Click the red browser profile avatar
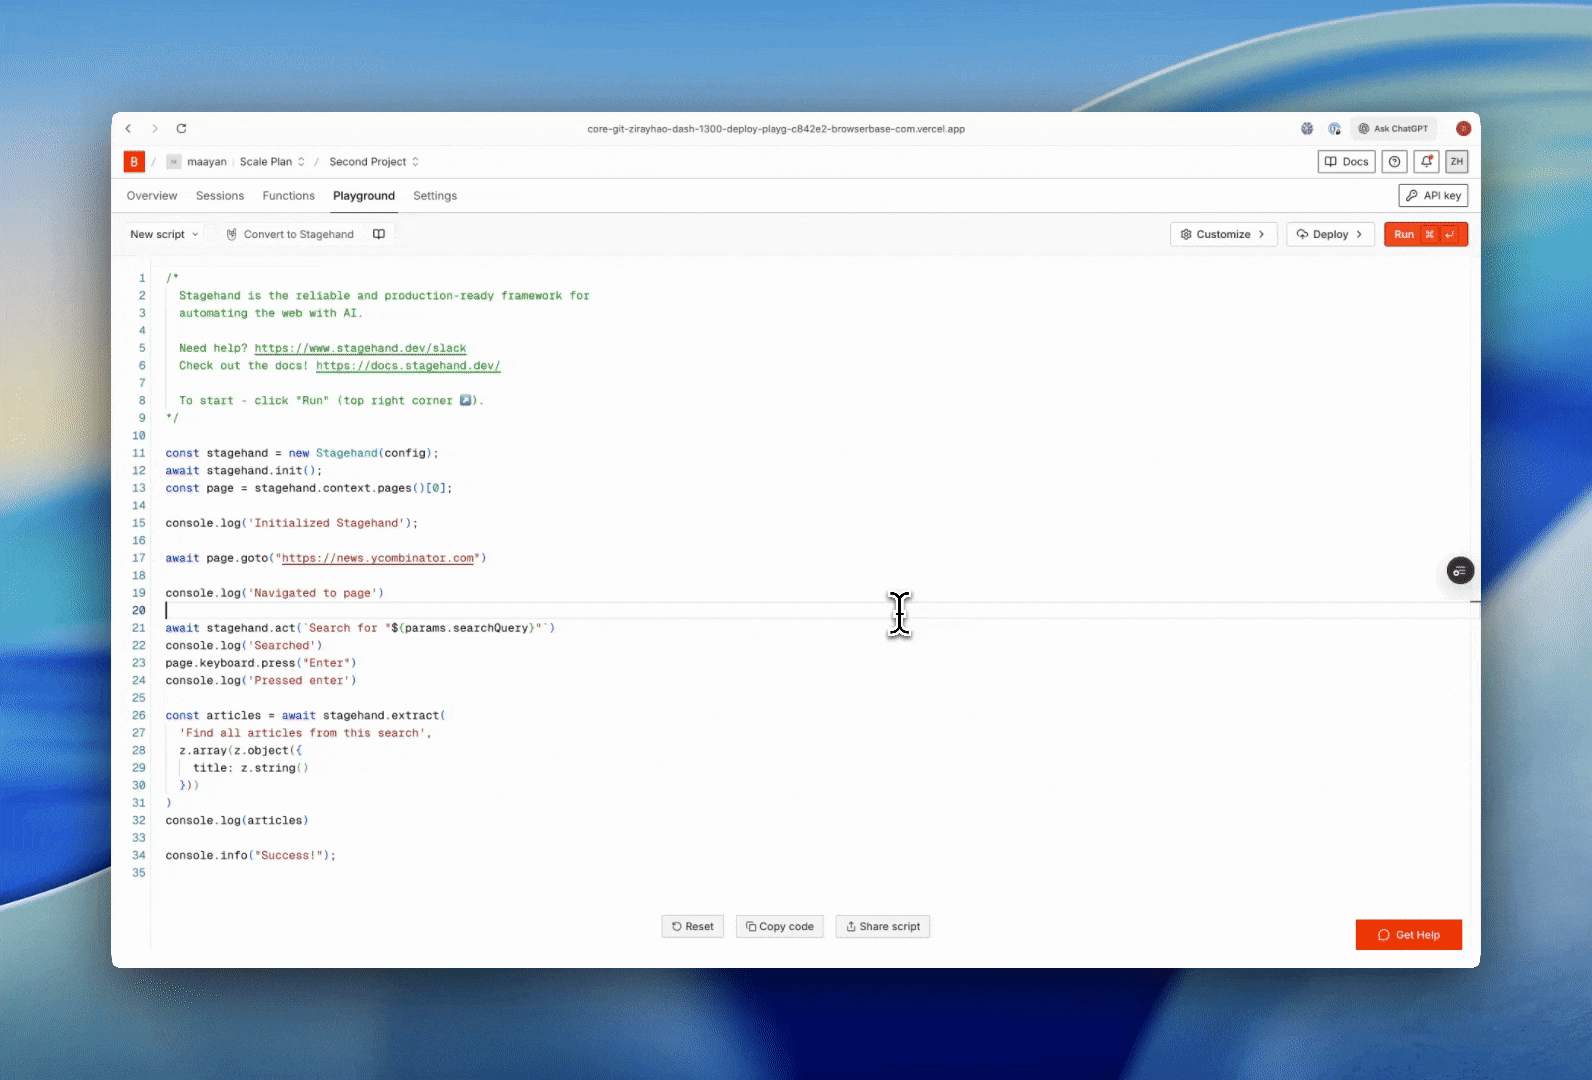1592x1080 pixels. [x=1463, y=128]
